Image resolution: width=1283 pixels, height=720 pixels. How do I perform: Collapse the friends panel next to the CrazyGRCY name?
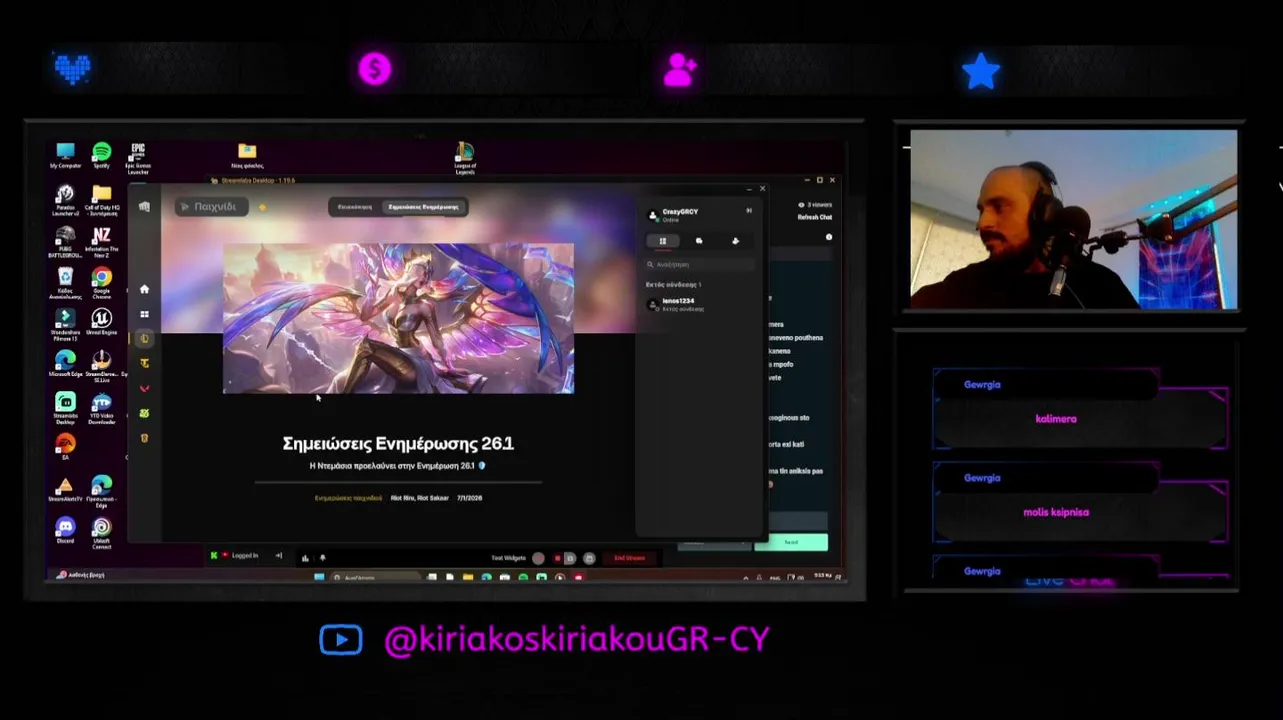click(x=748, y=211)
